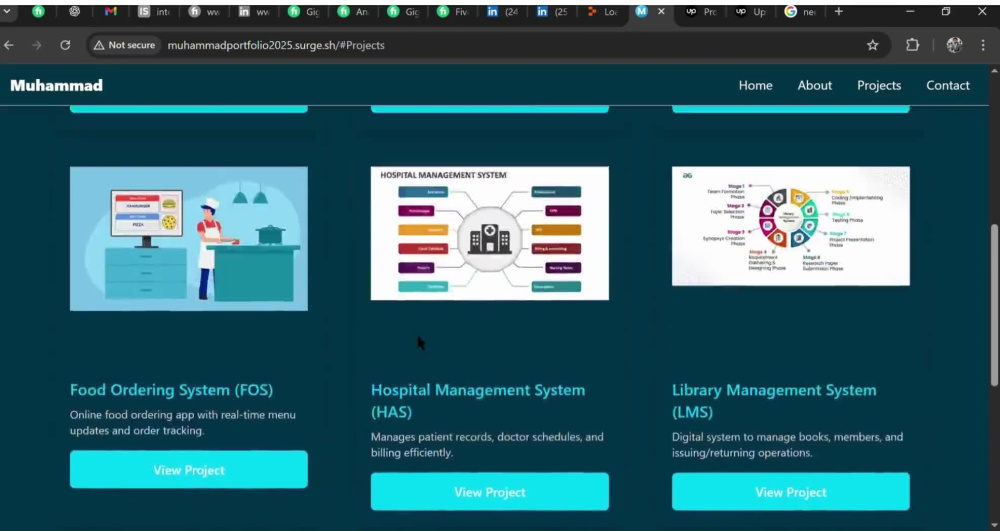
Task: Go to the Home nav link
Action: coord(755,85)
